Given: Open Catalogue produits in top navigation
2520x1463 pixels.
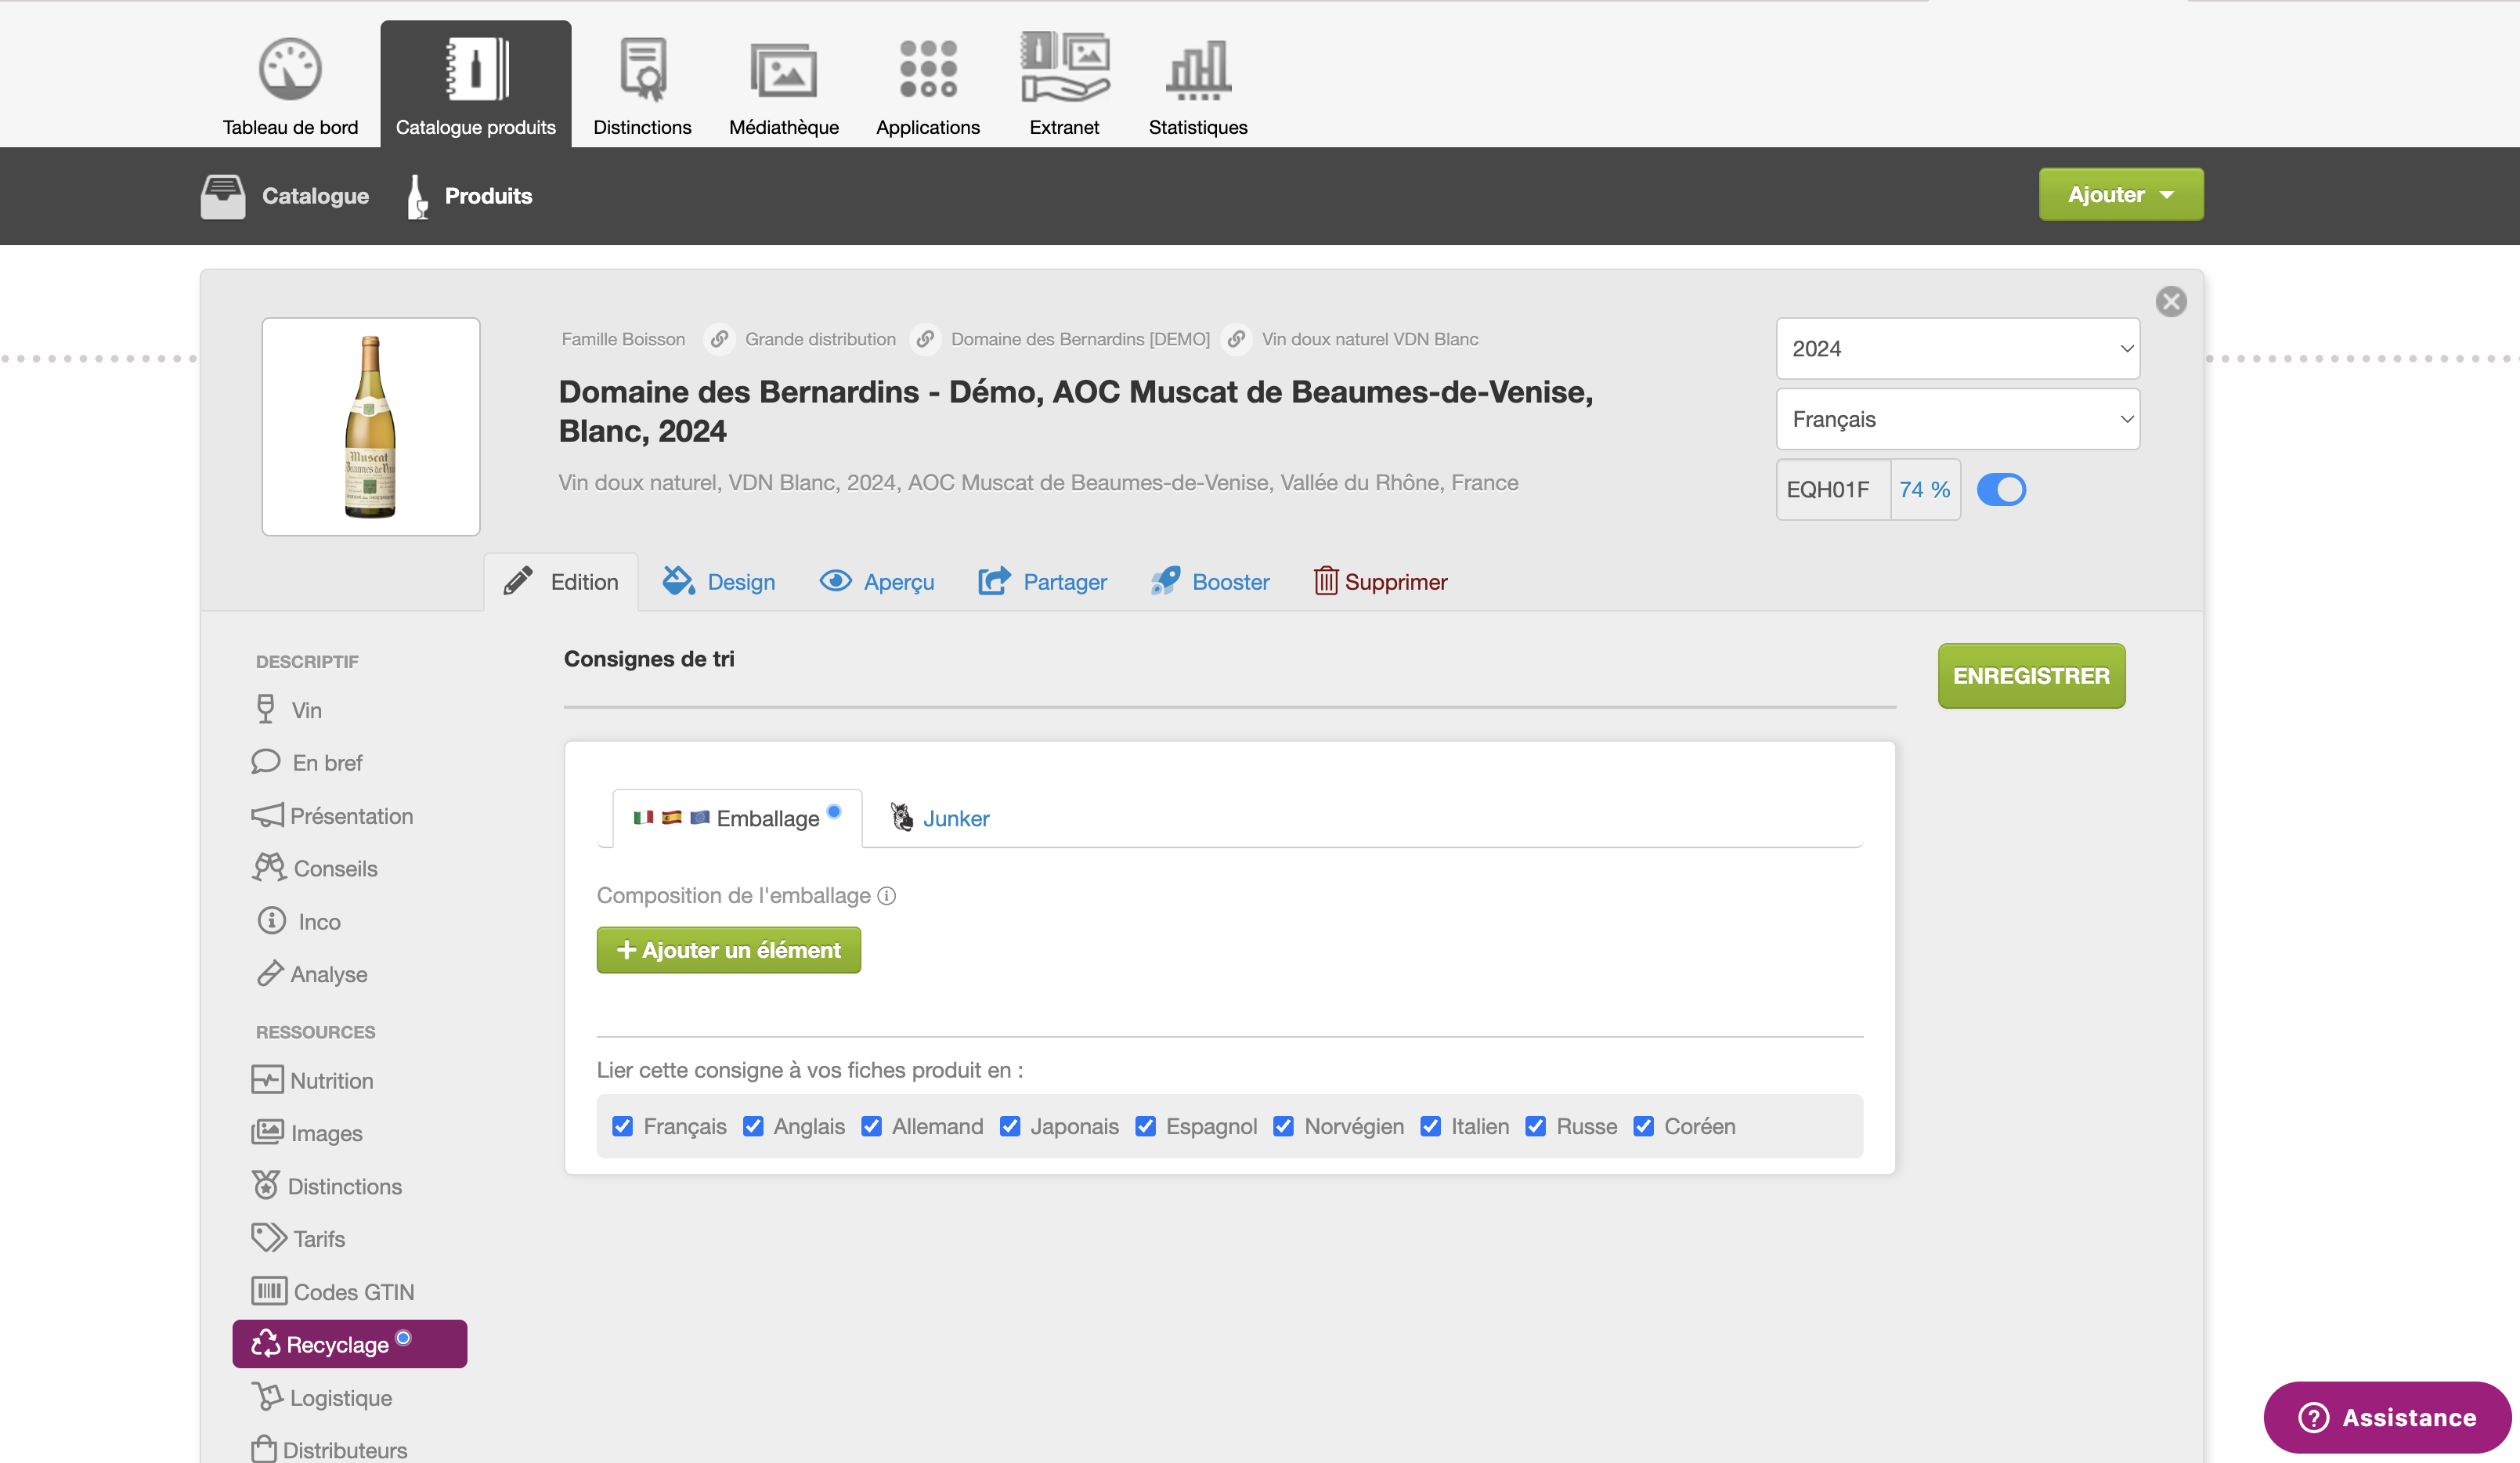Looking at the screenshot, I should pos(475,84).
